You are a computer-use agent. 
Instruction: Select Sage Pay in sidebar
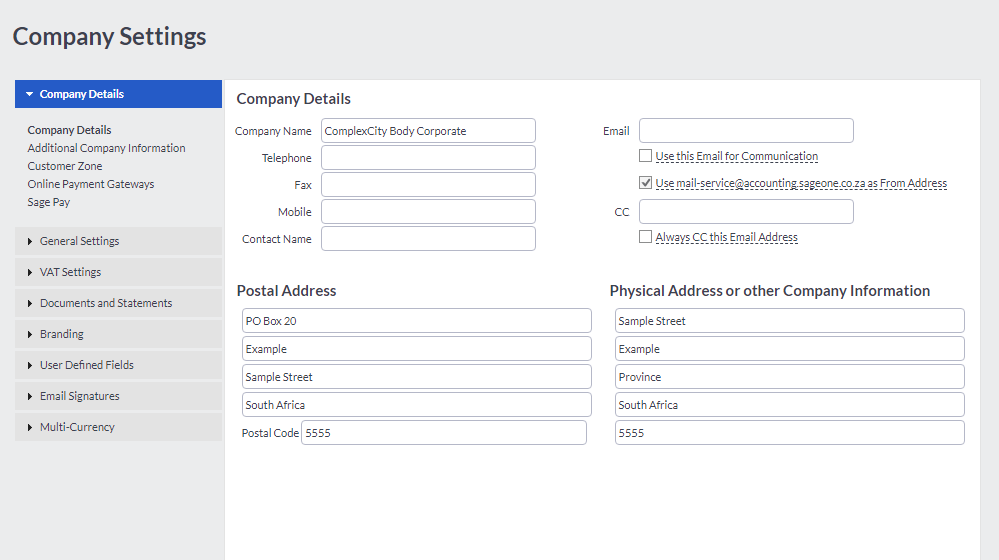[x=49, y=202]
